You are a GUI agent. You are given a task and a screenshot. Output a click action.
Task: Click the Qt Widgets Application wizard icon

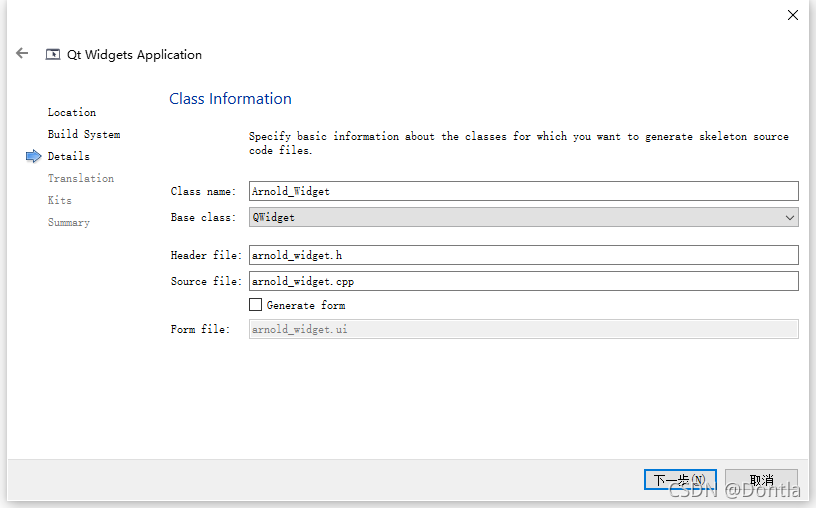(x=53, y=54)
